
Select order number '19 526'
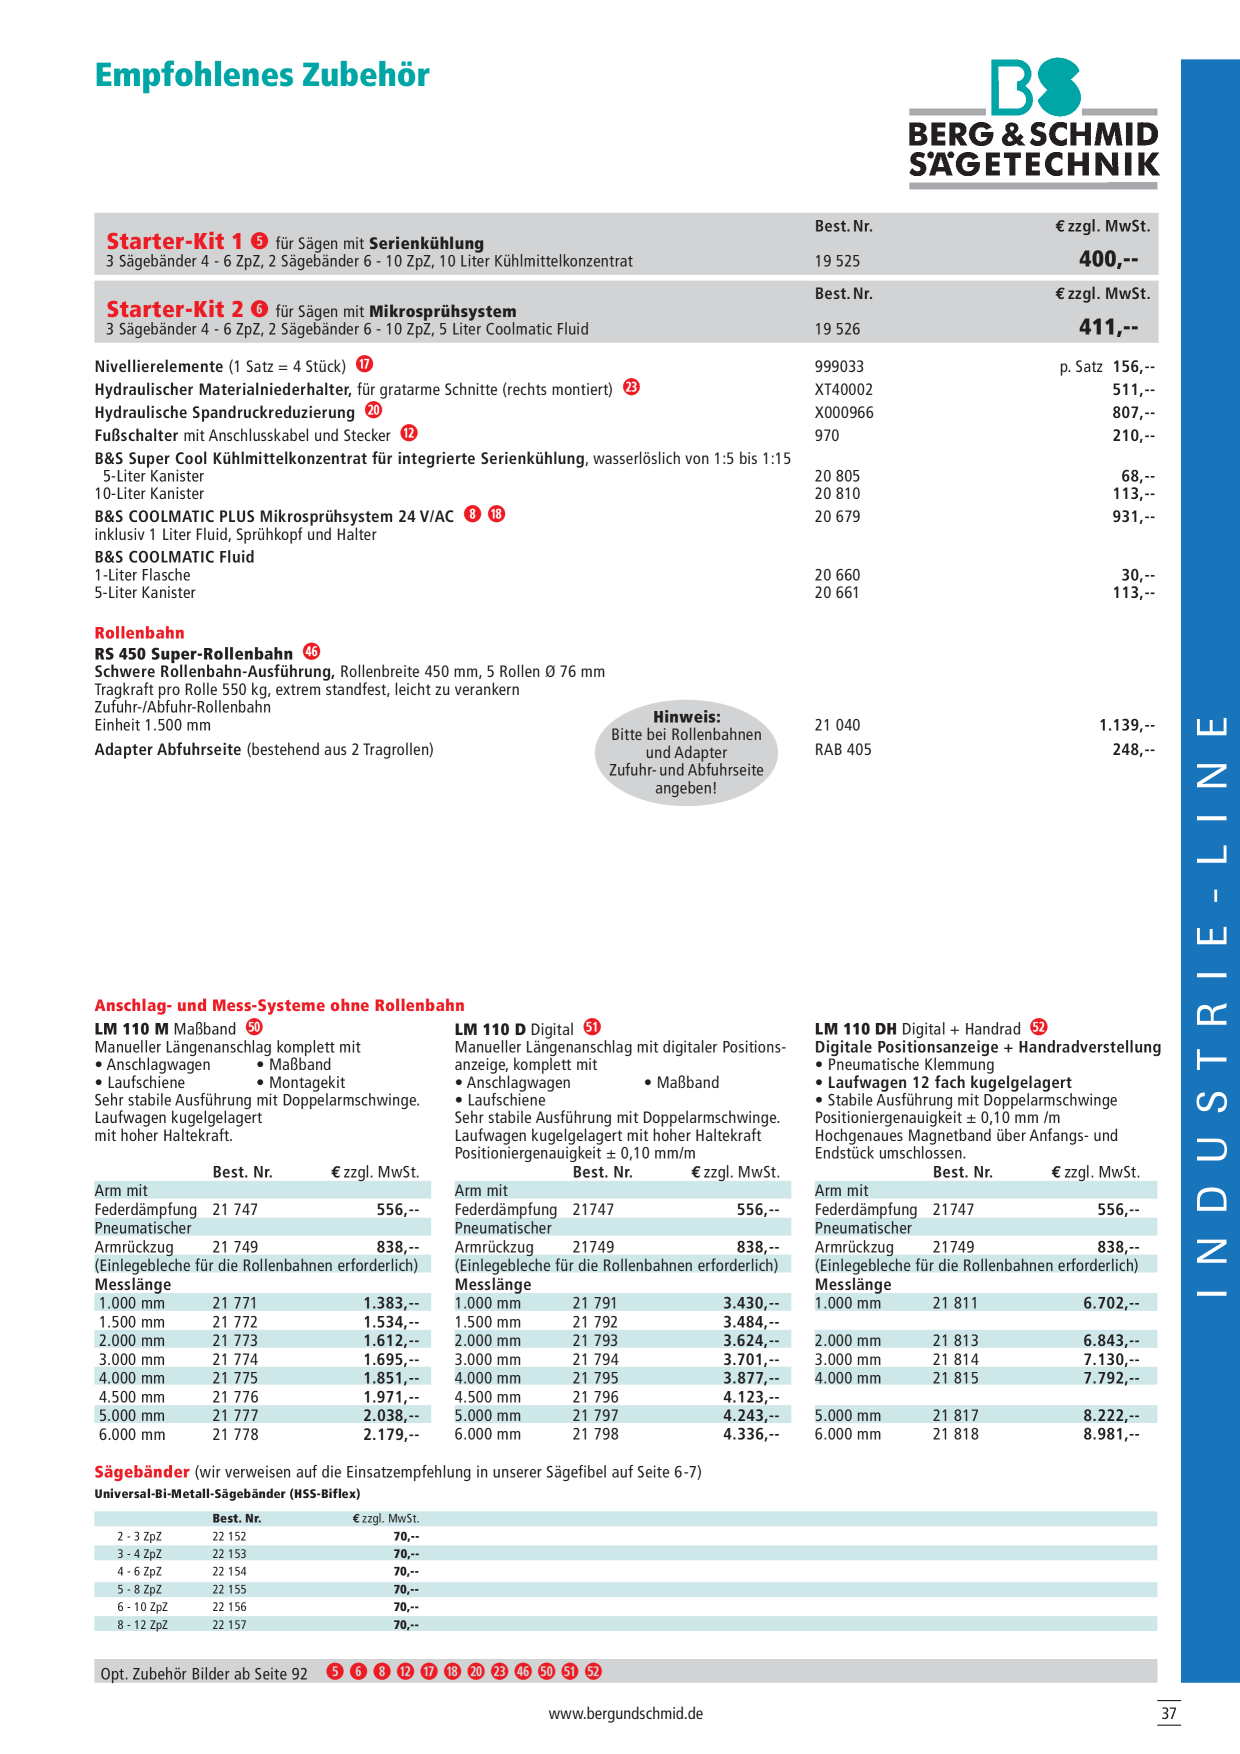click(837, 329)
